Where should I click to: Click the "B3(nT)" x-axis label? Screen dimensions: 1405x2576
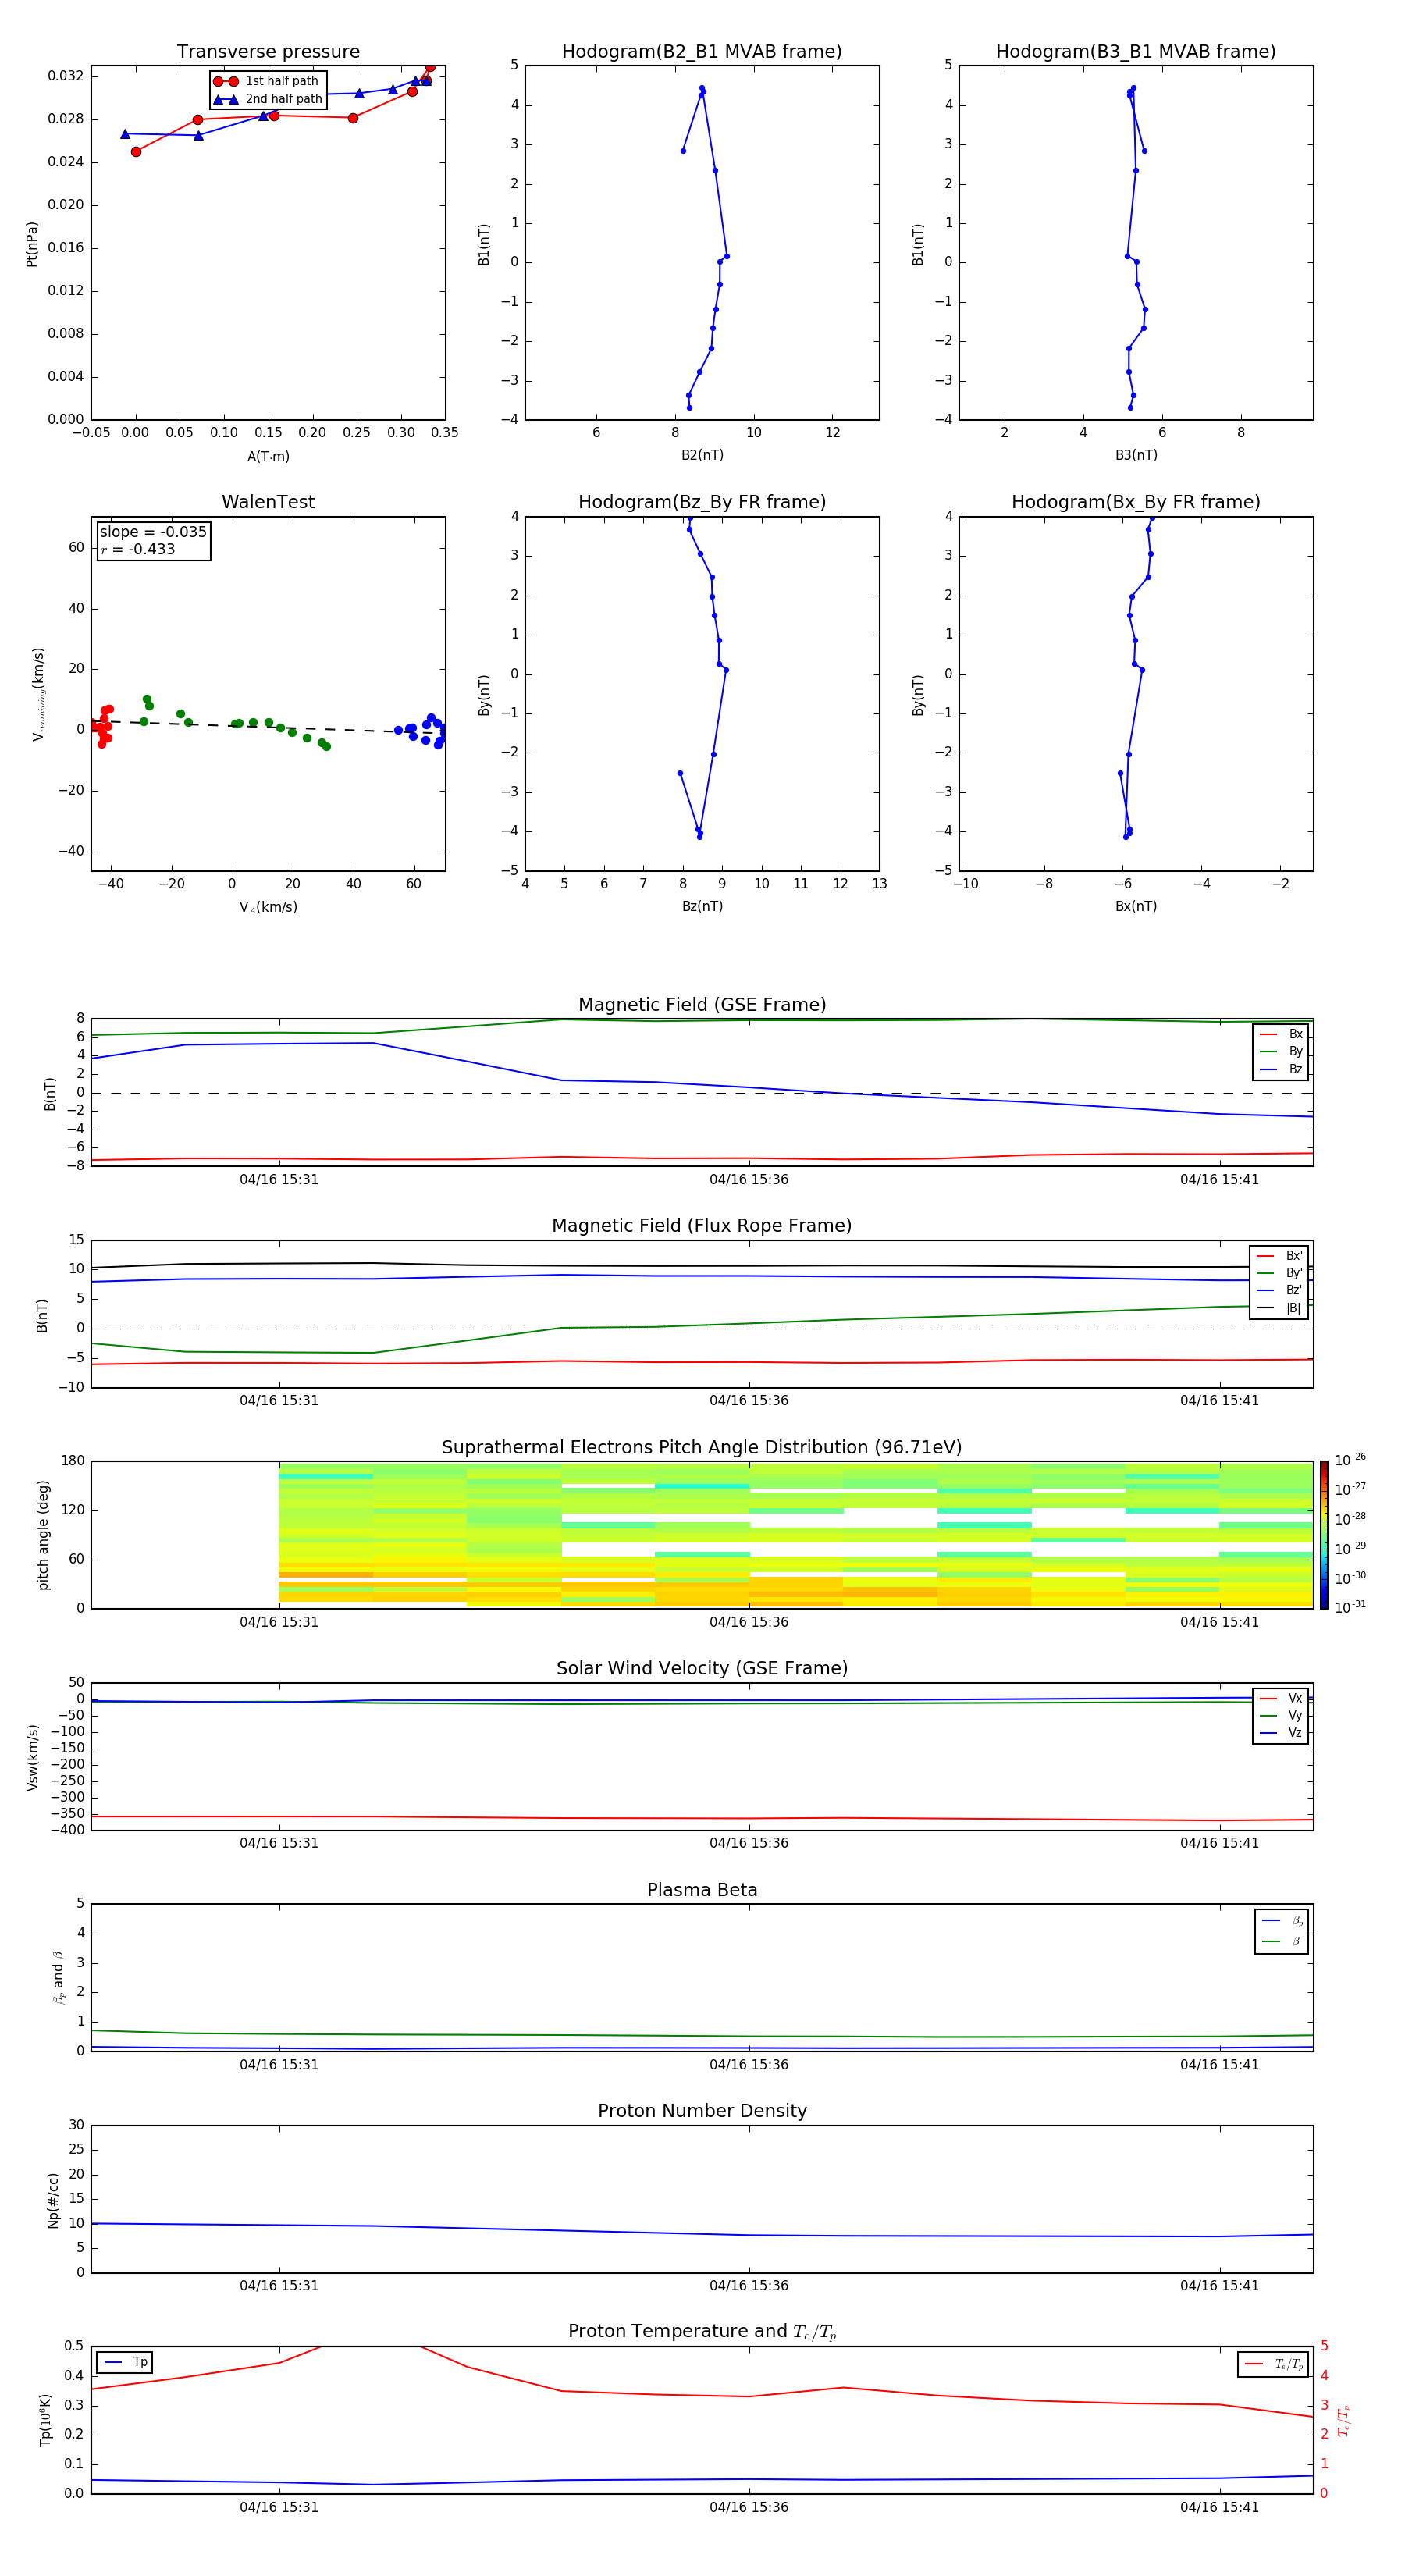1136,456
